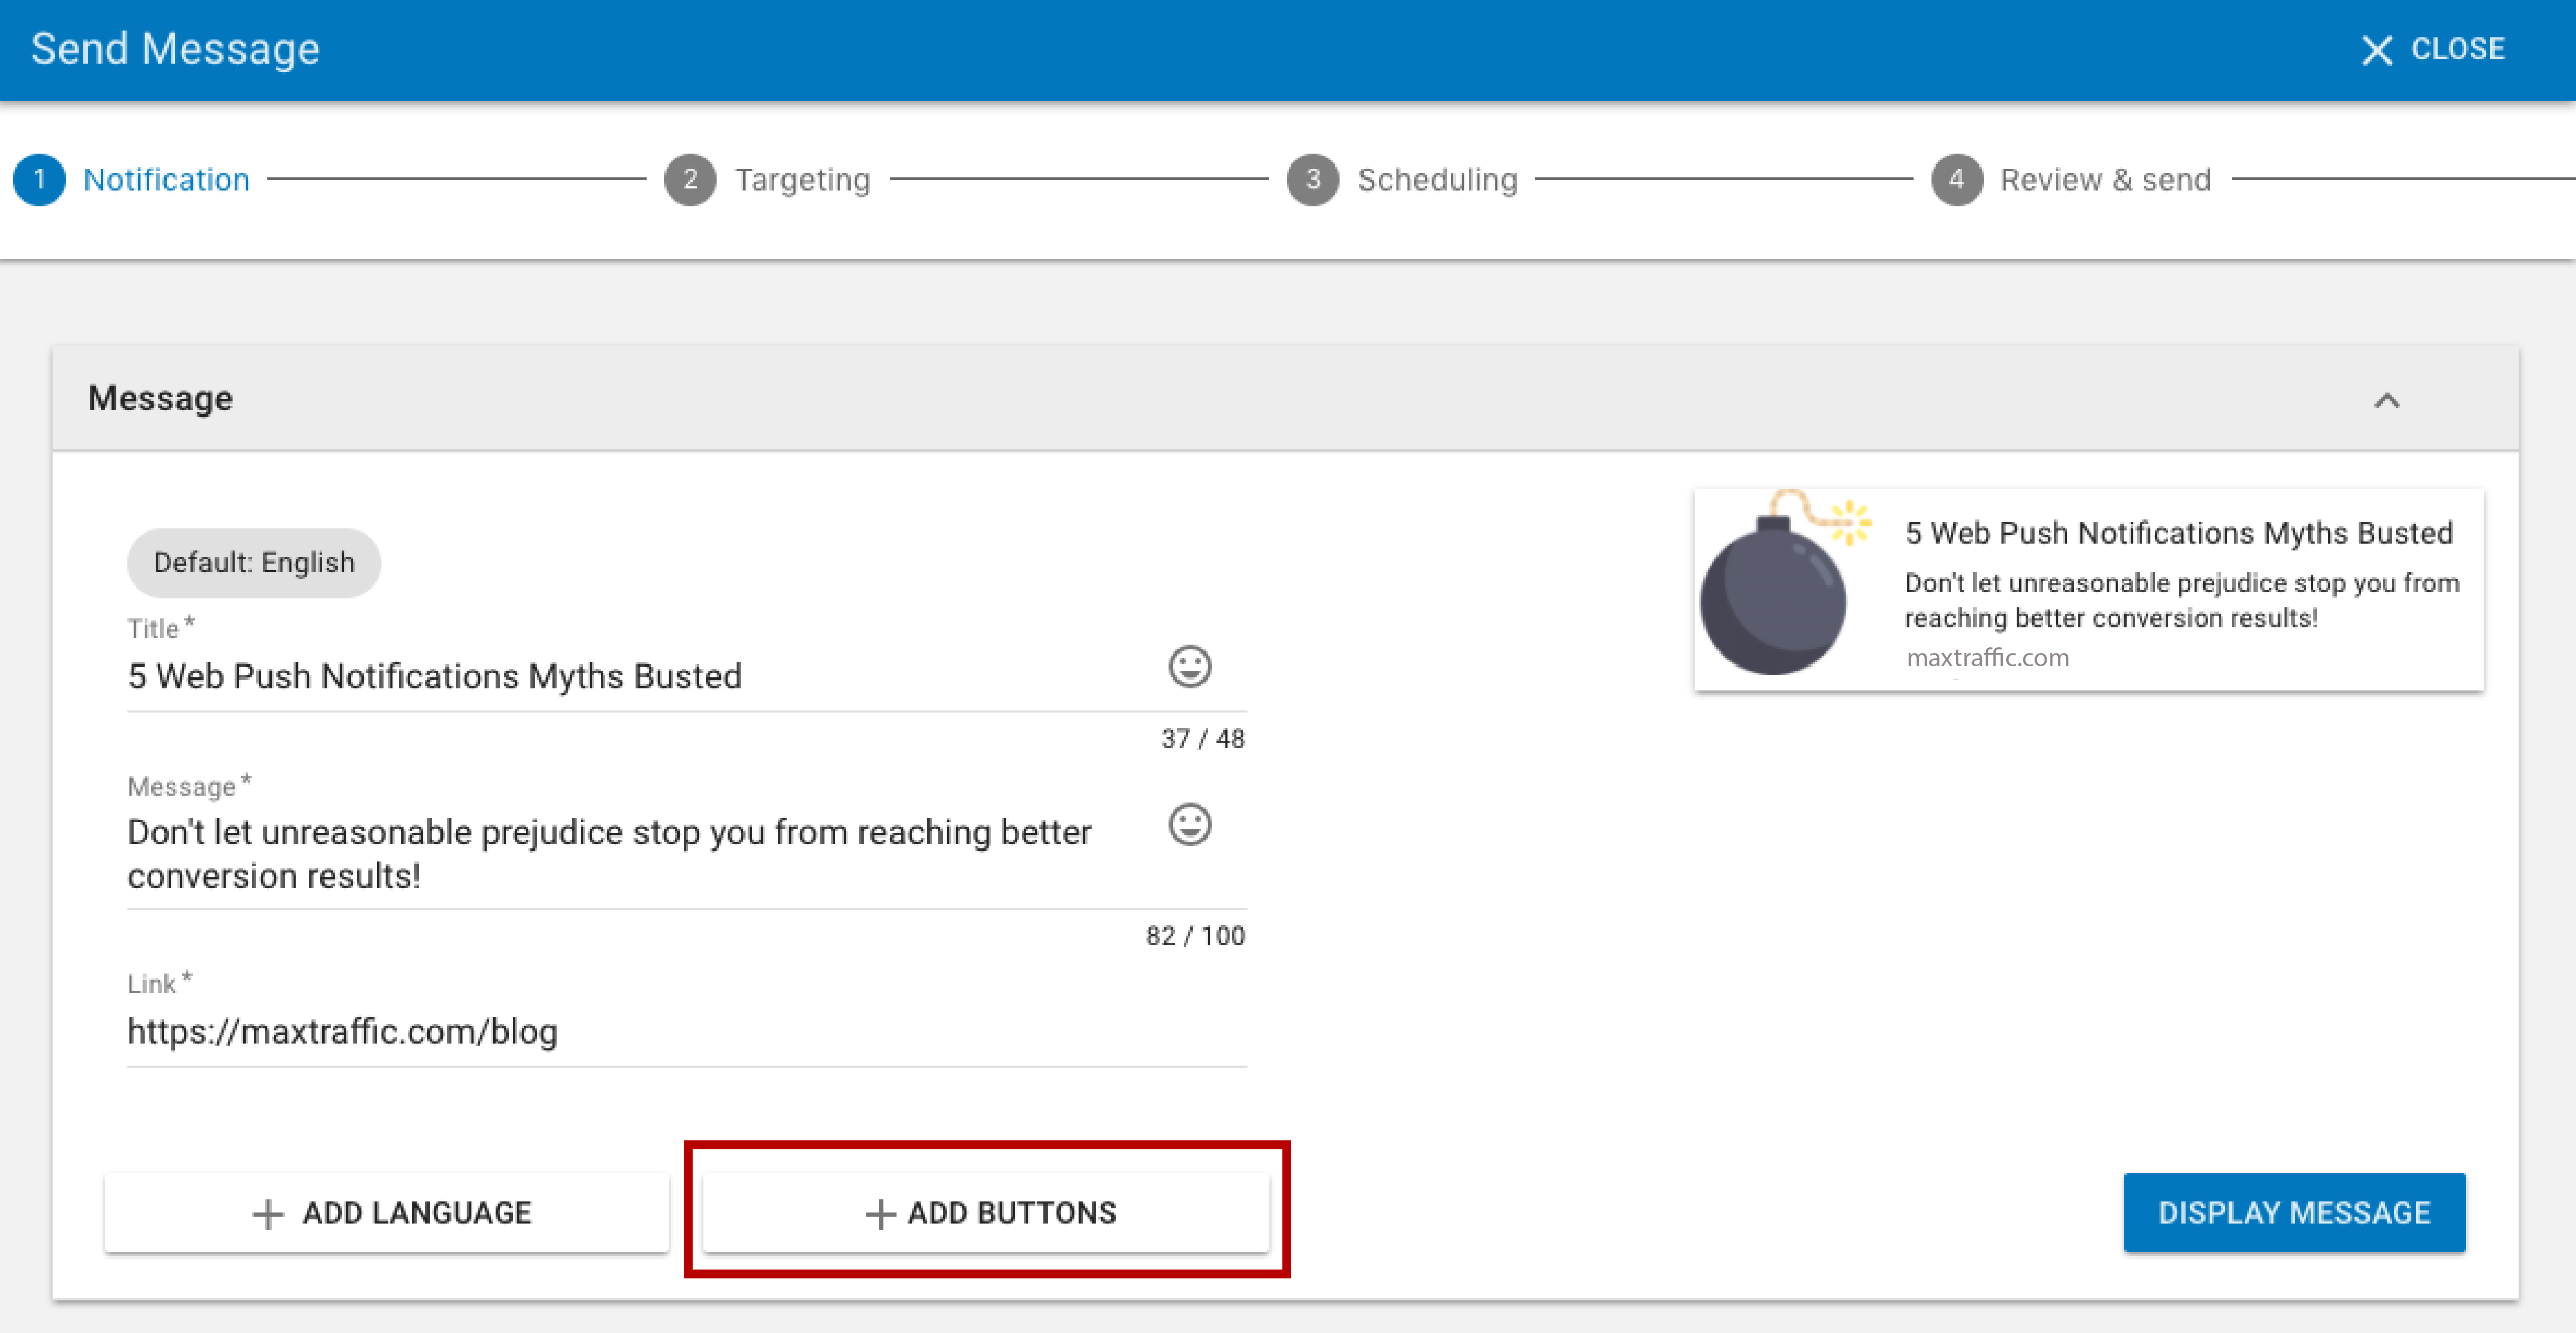This screenshot has height=1333, width=2576.
Task: Open the emoji picker for Title field
Action: 1189,666
